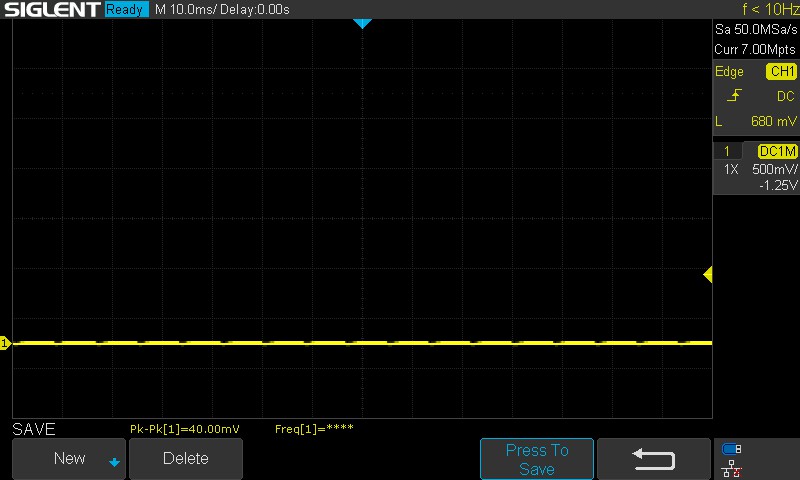Screen dimensions: 800x480
Task: Click the channel 1 number tab
Action: [727, 151]
